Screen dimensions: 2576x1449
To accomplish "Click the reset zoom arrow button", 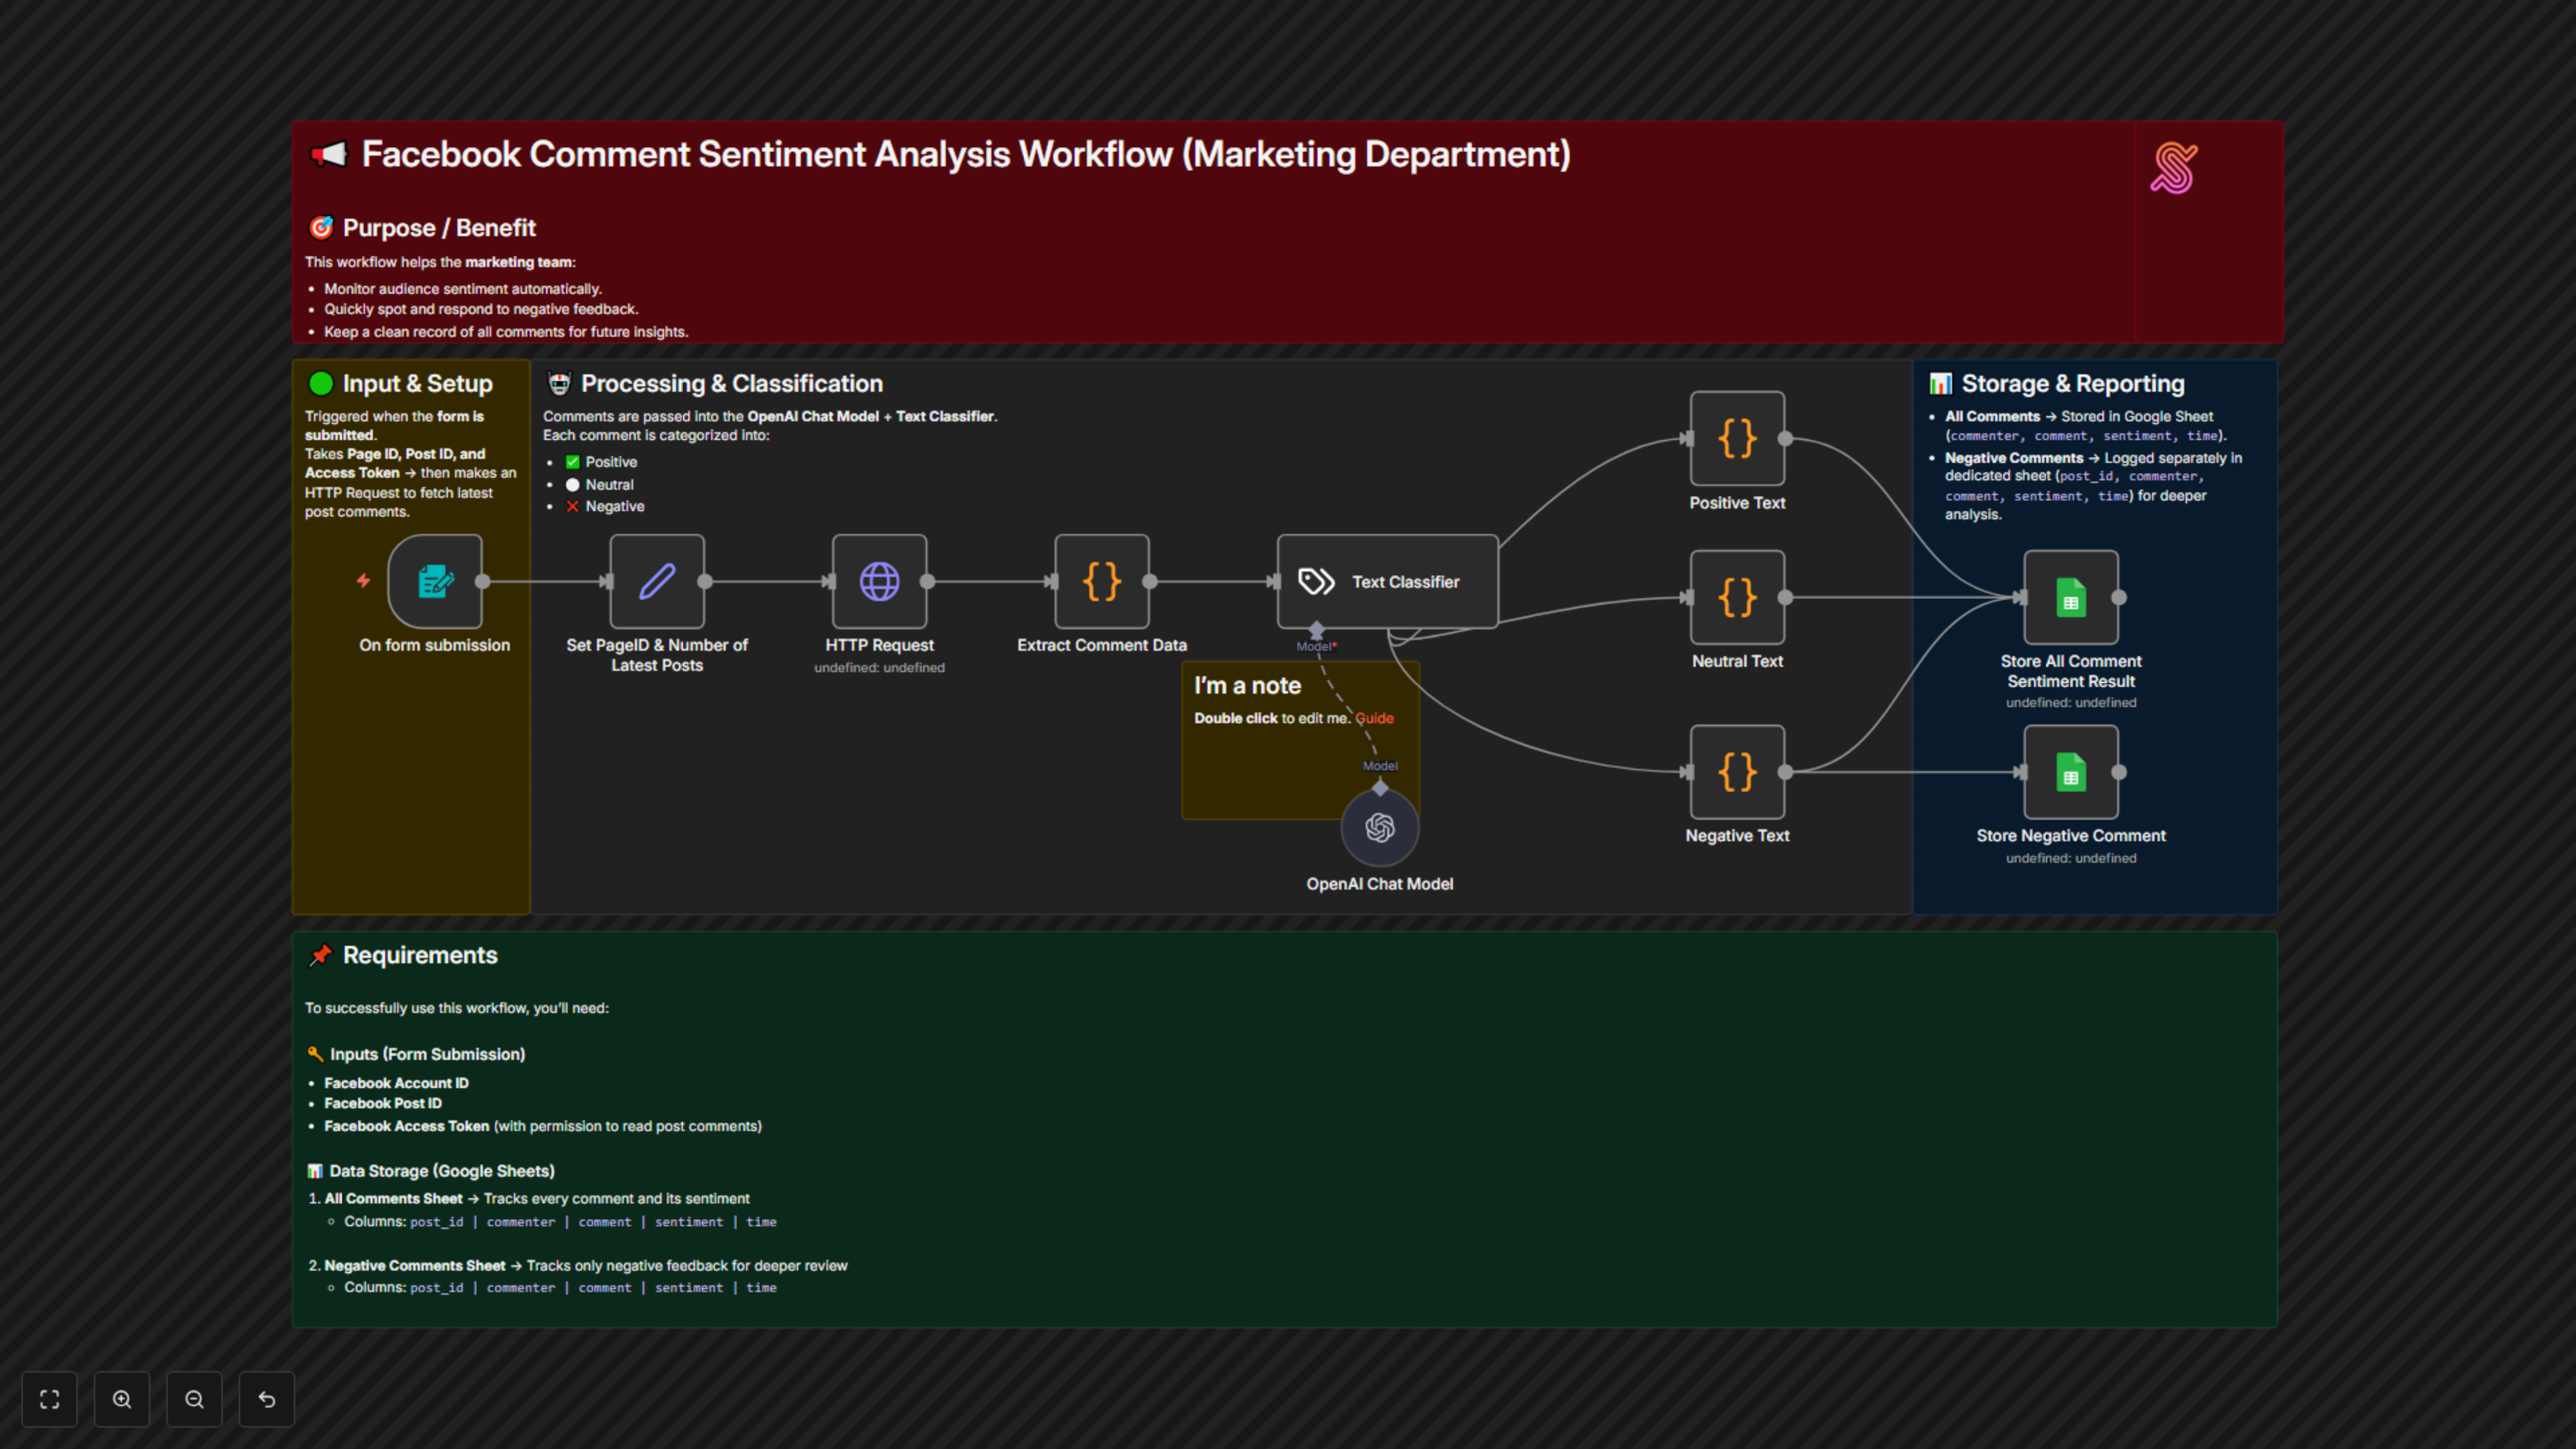I will (267, 1399).
